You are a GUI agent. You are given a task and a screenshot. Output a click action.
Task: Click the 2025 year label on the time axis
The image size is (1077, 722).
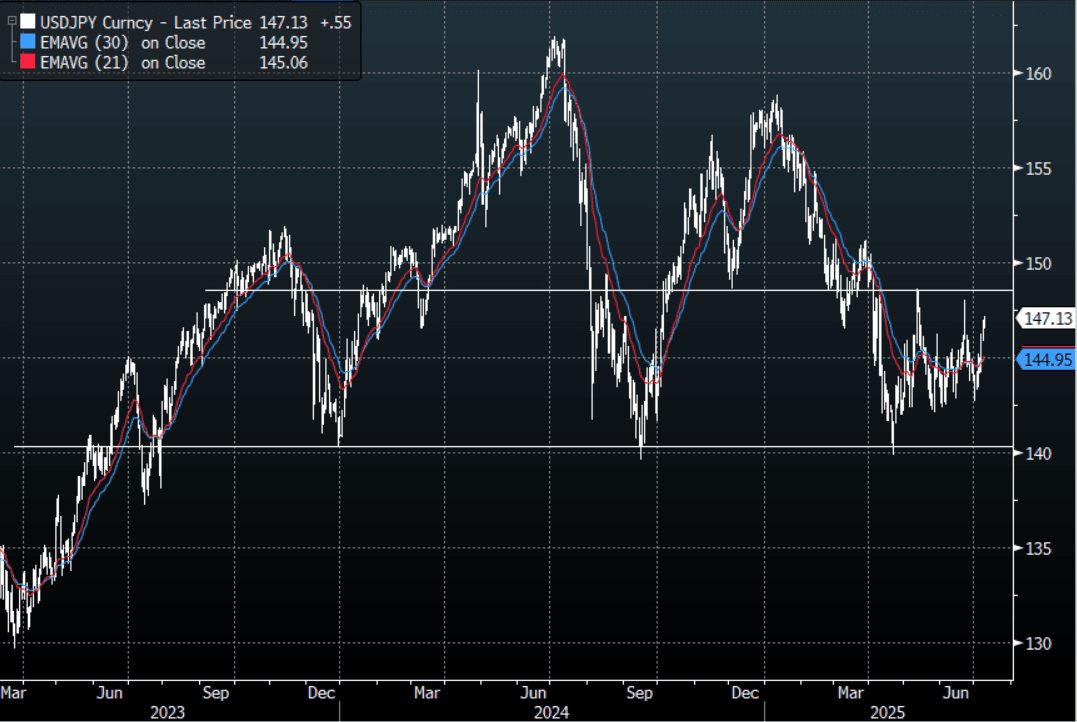point(887,712)
